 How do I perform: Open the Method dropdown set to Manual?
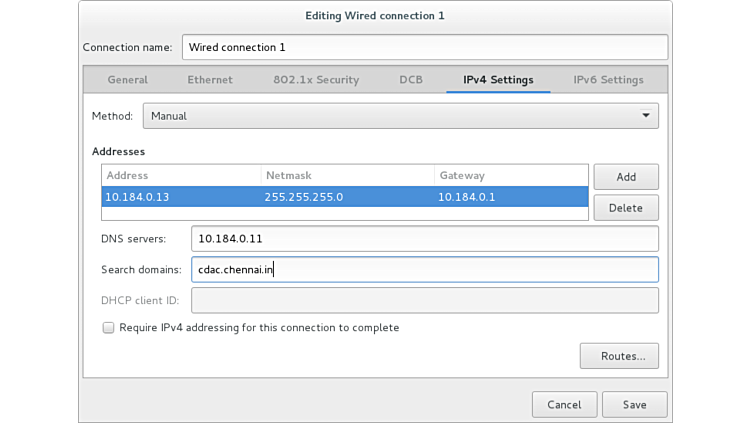pos(400,116)
